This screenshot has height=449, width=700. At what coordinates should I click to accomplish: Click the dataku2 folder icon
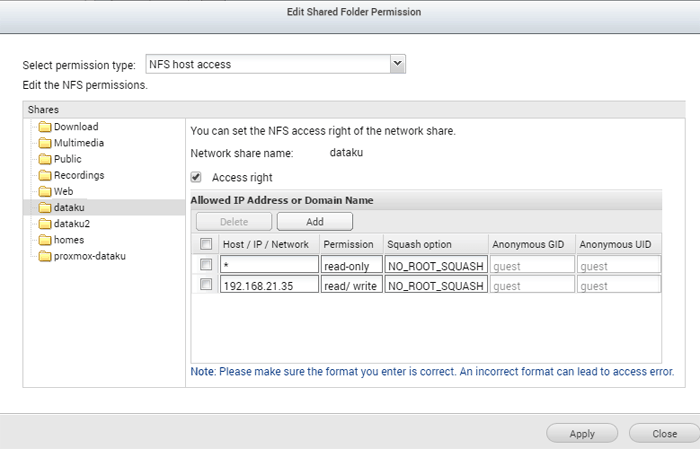45,224
